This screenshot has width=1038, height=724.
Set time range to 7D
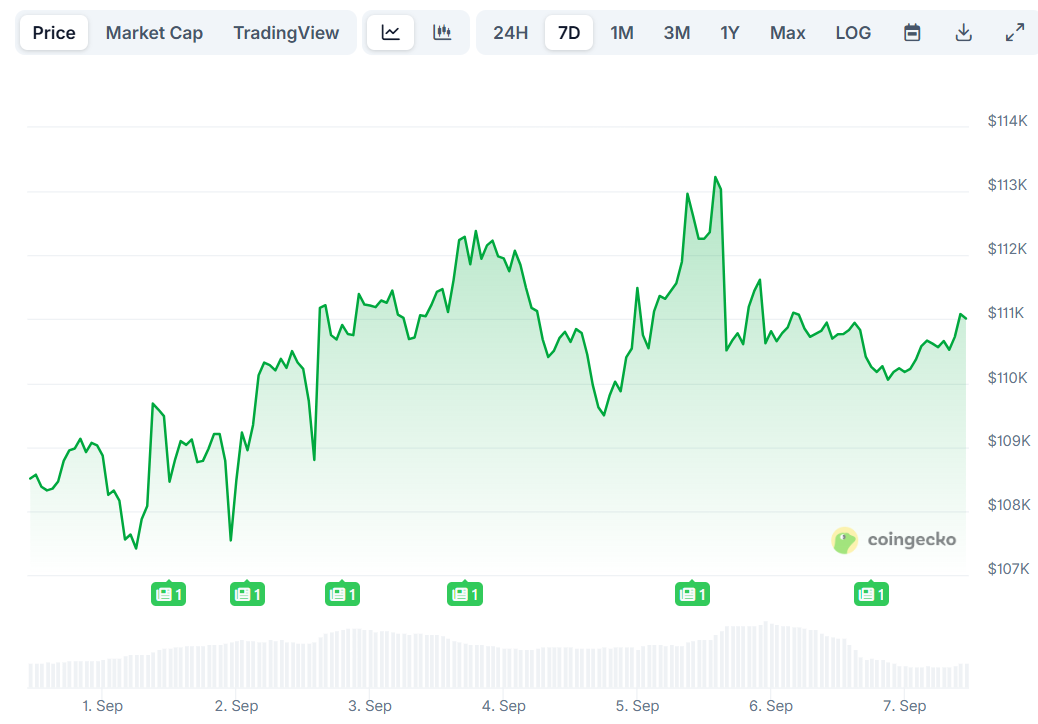pyautogui.click(x=569, y=32)
